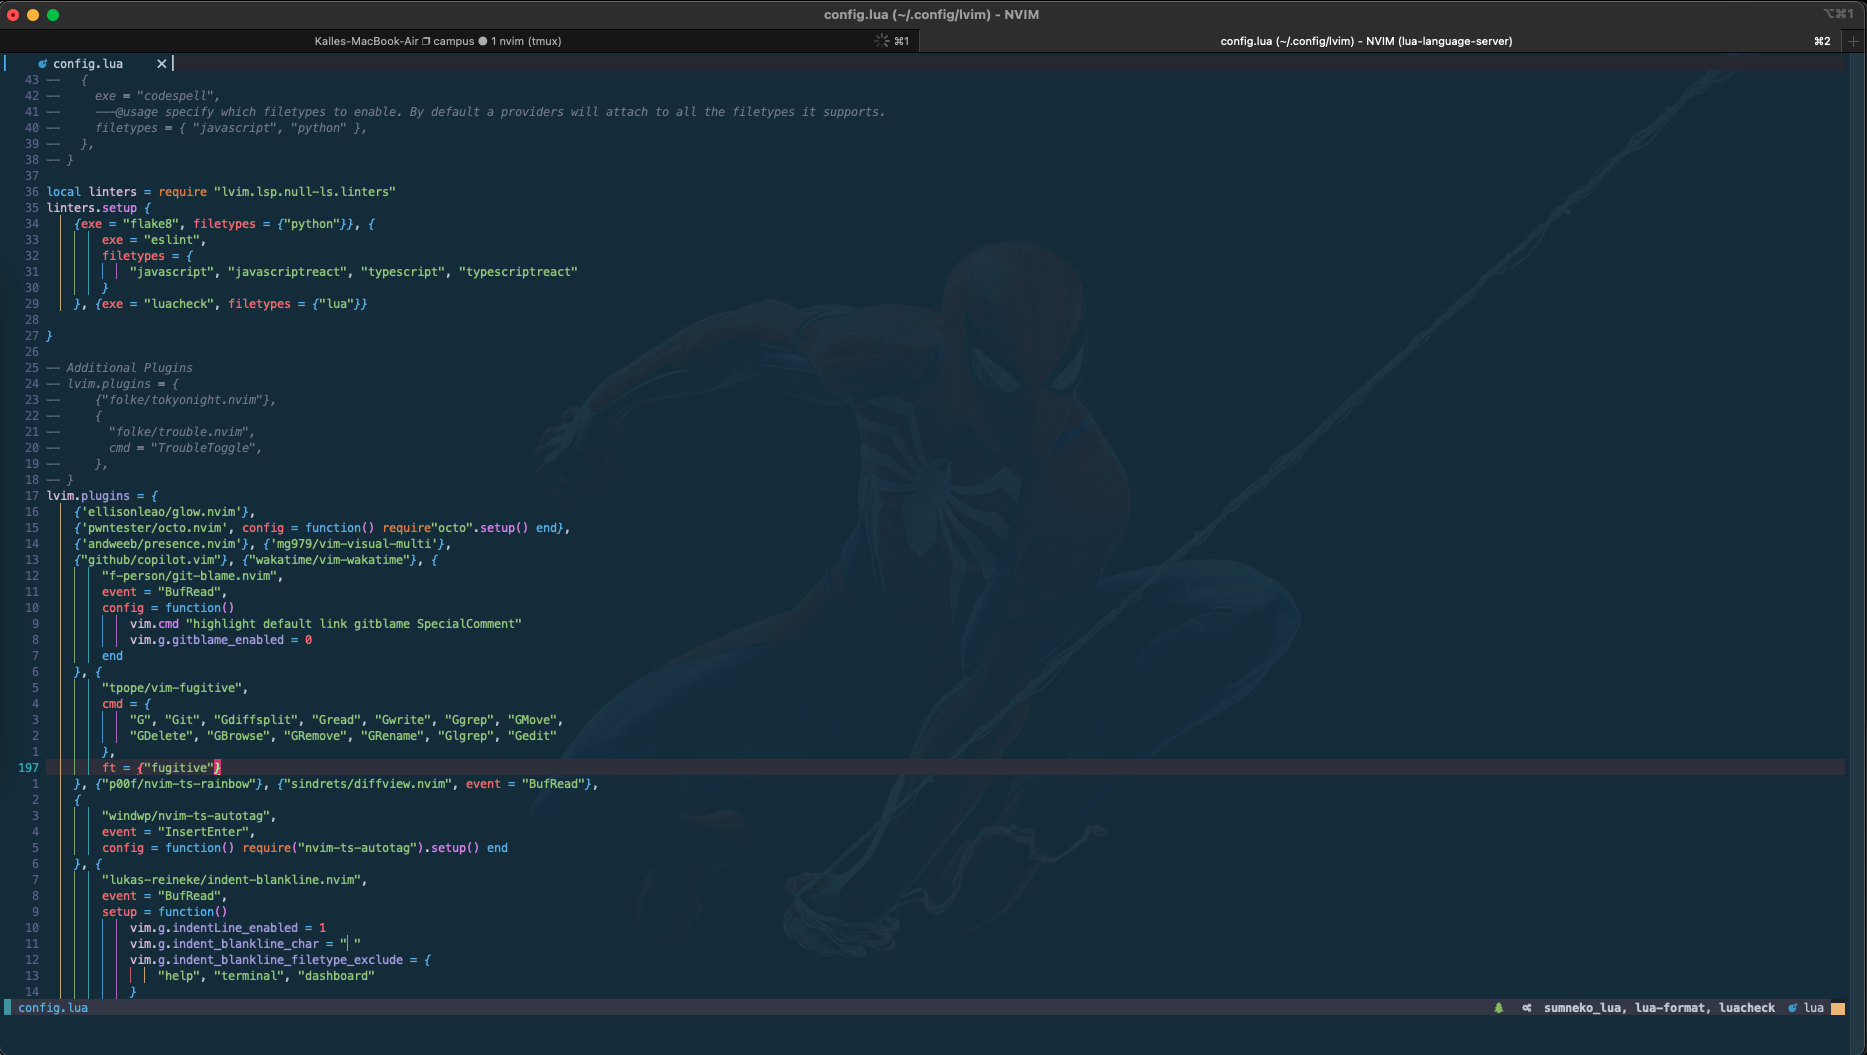Viewport: 1867px width, 1055px height.
Task: Click config.lua filename in the statusline
Action: [53, 1008]
